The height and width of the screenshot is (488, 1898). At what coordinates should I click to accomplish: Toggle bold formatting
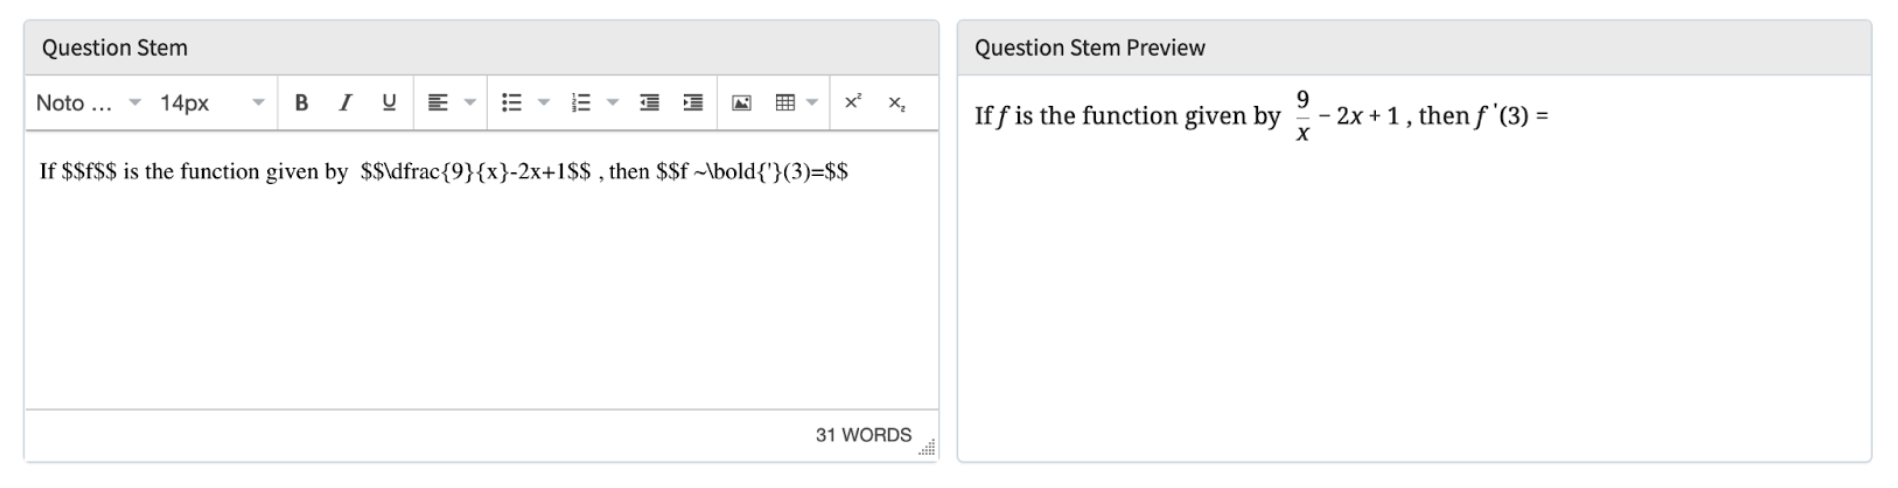pyautogui.click(x=301, y=103)
